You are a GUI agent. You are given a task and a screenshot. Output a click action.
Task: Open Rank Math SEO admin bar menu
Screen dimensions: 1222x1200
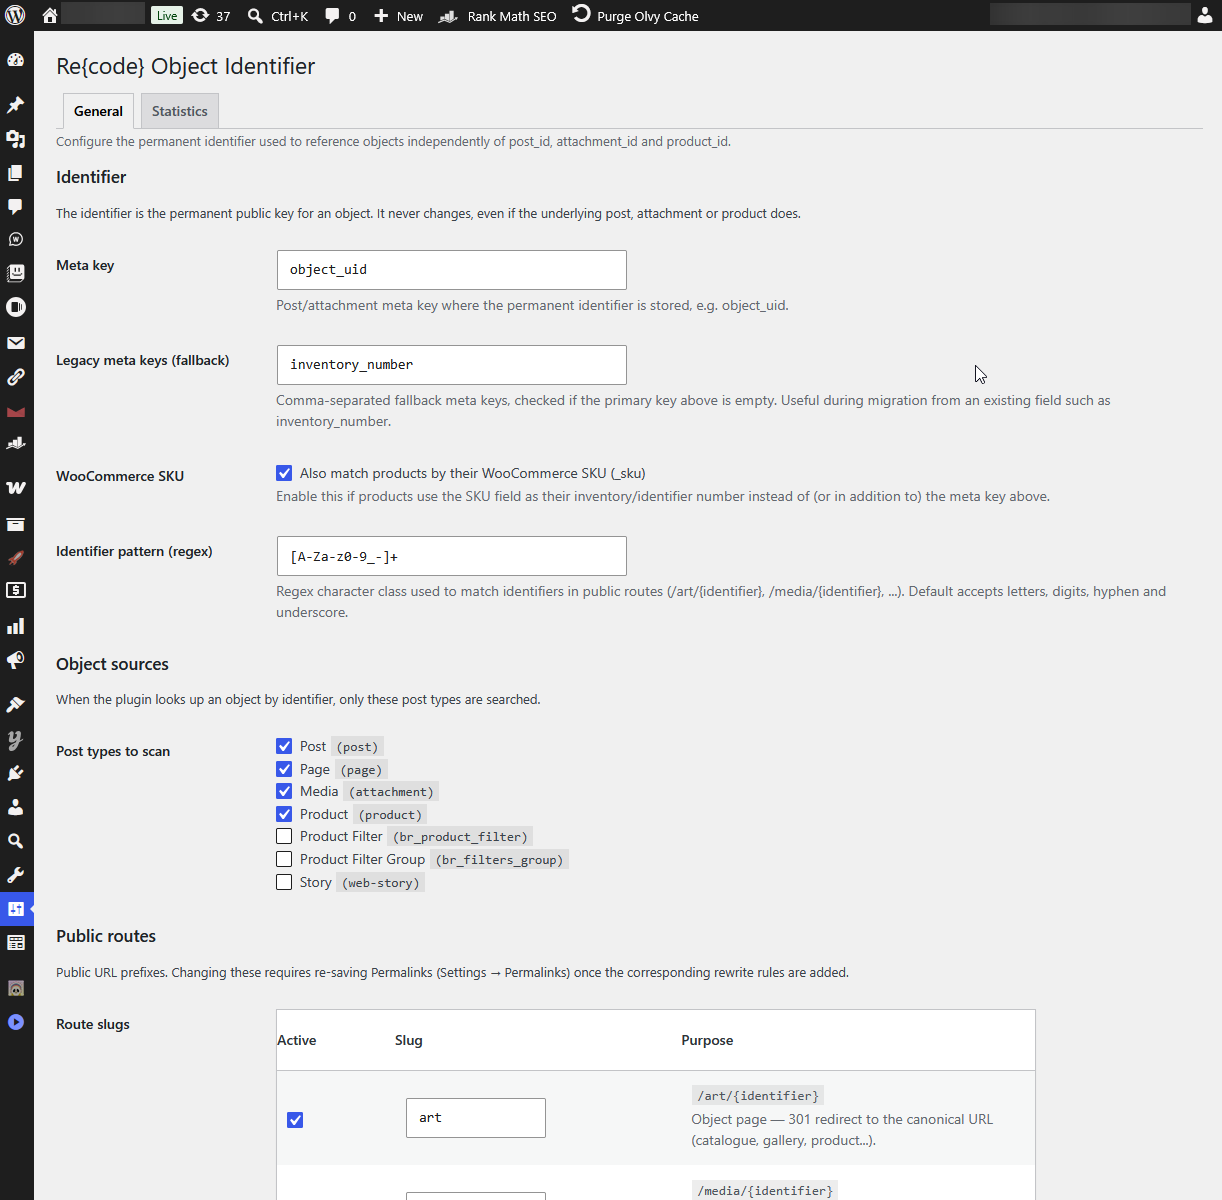[498, 16]
